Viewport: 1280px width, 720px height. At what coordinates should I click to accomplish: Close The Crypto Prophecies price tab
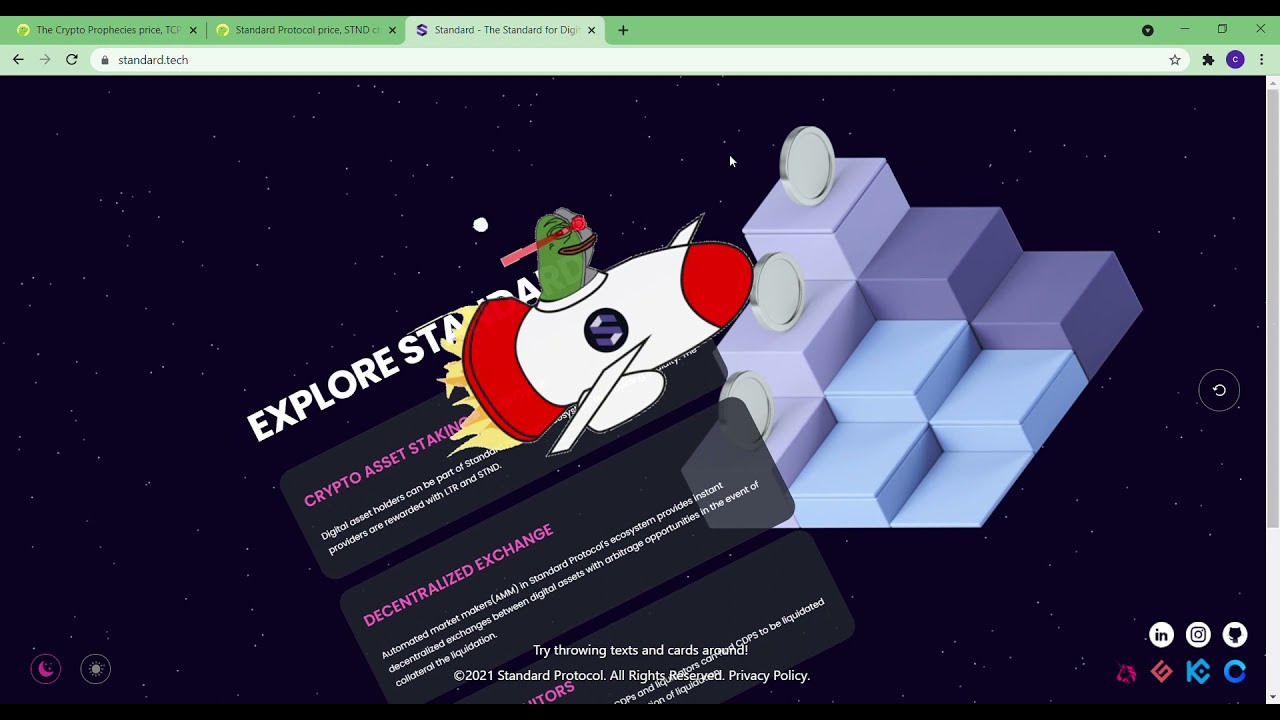pos(193,30)
